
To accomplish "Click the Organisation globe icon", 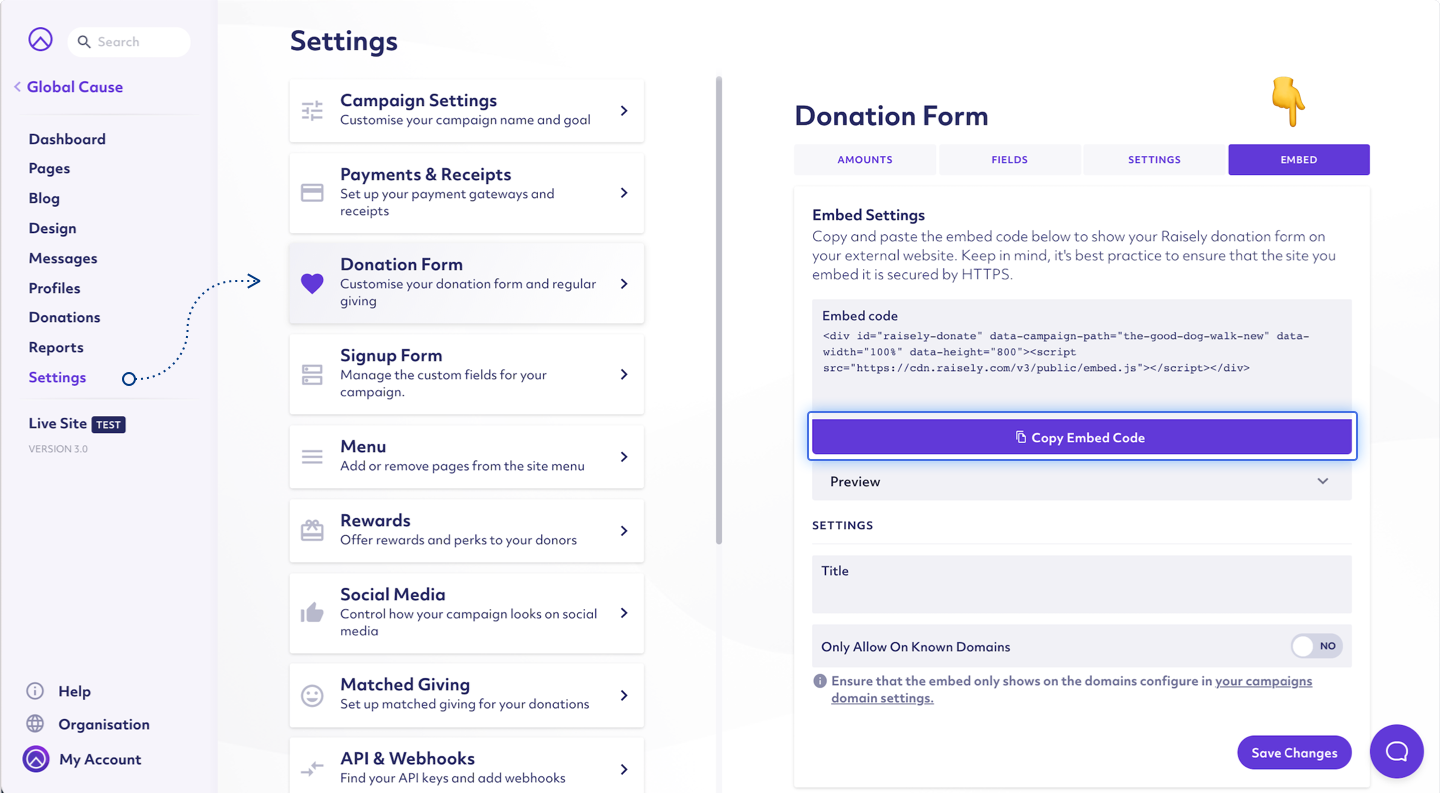I will pos(35,724).
